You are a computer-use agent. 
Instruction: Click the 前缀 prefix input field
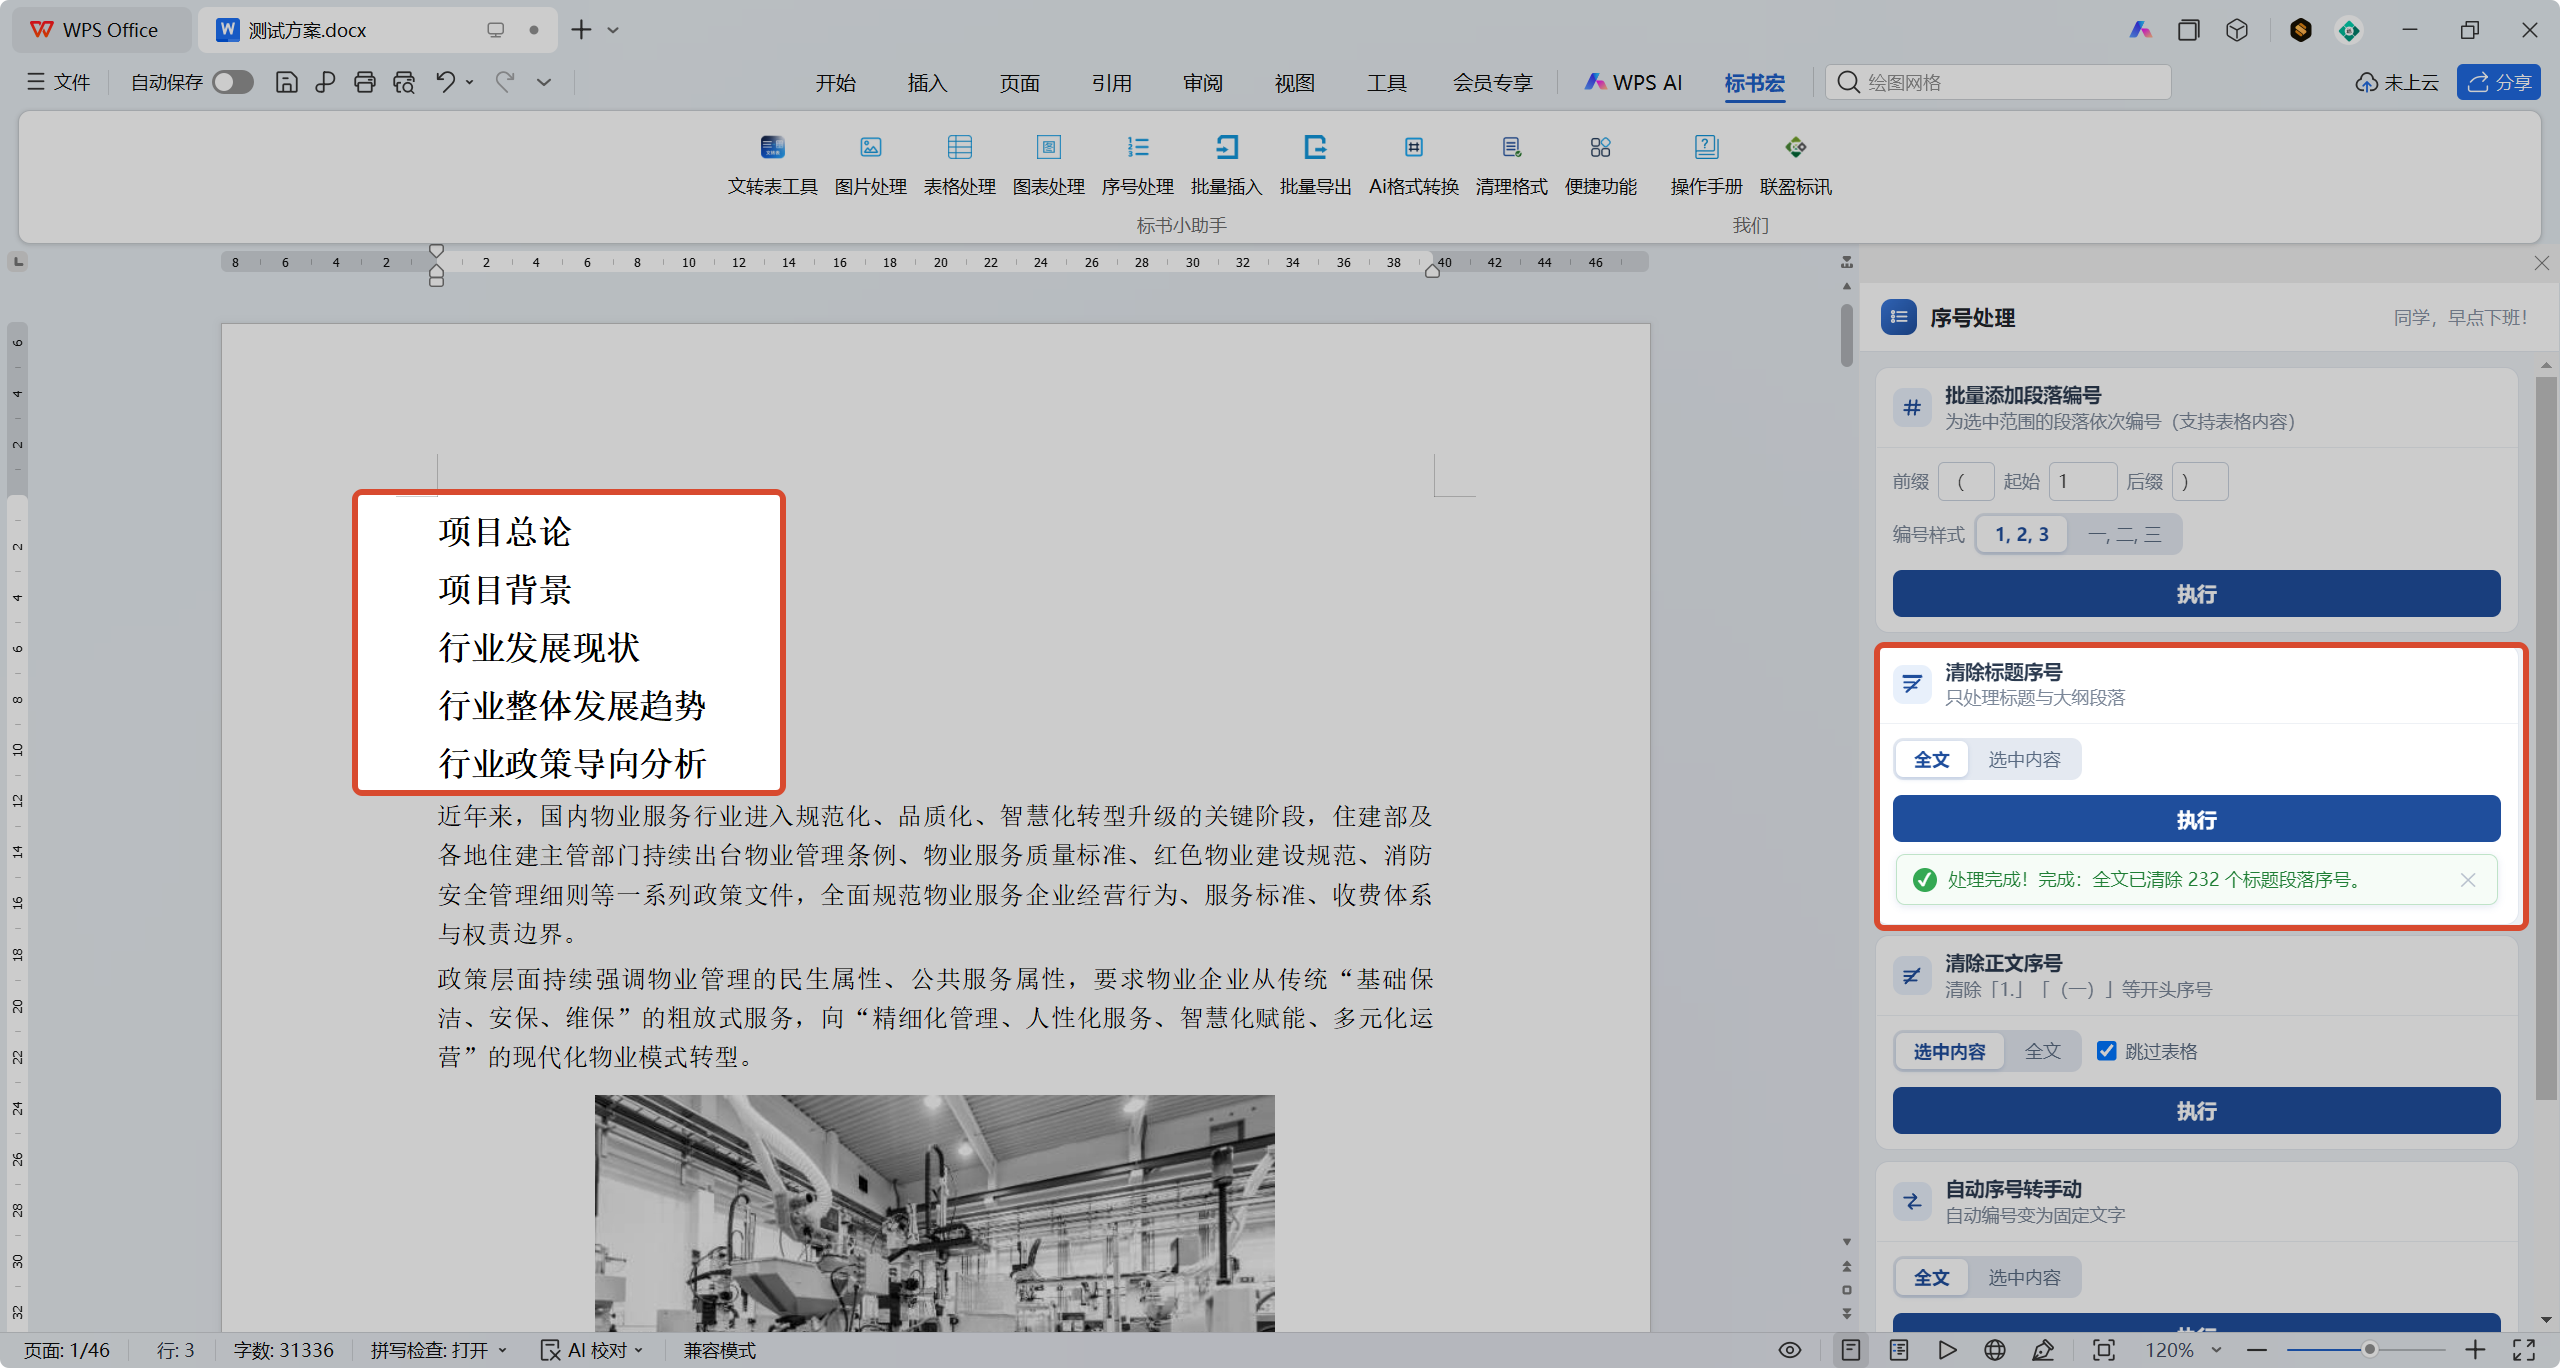coord(1965,481)
